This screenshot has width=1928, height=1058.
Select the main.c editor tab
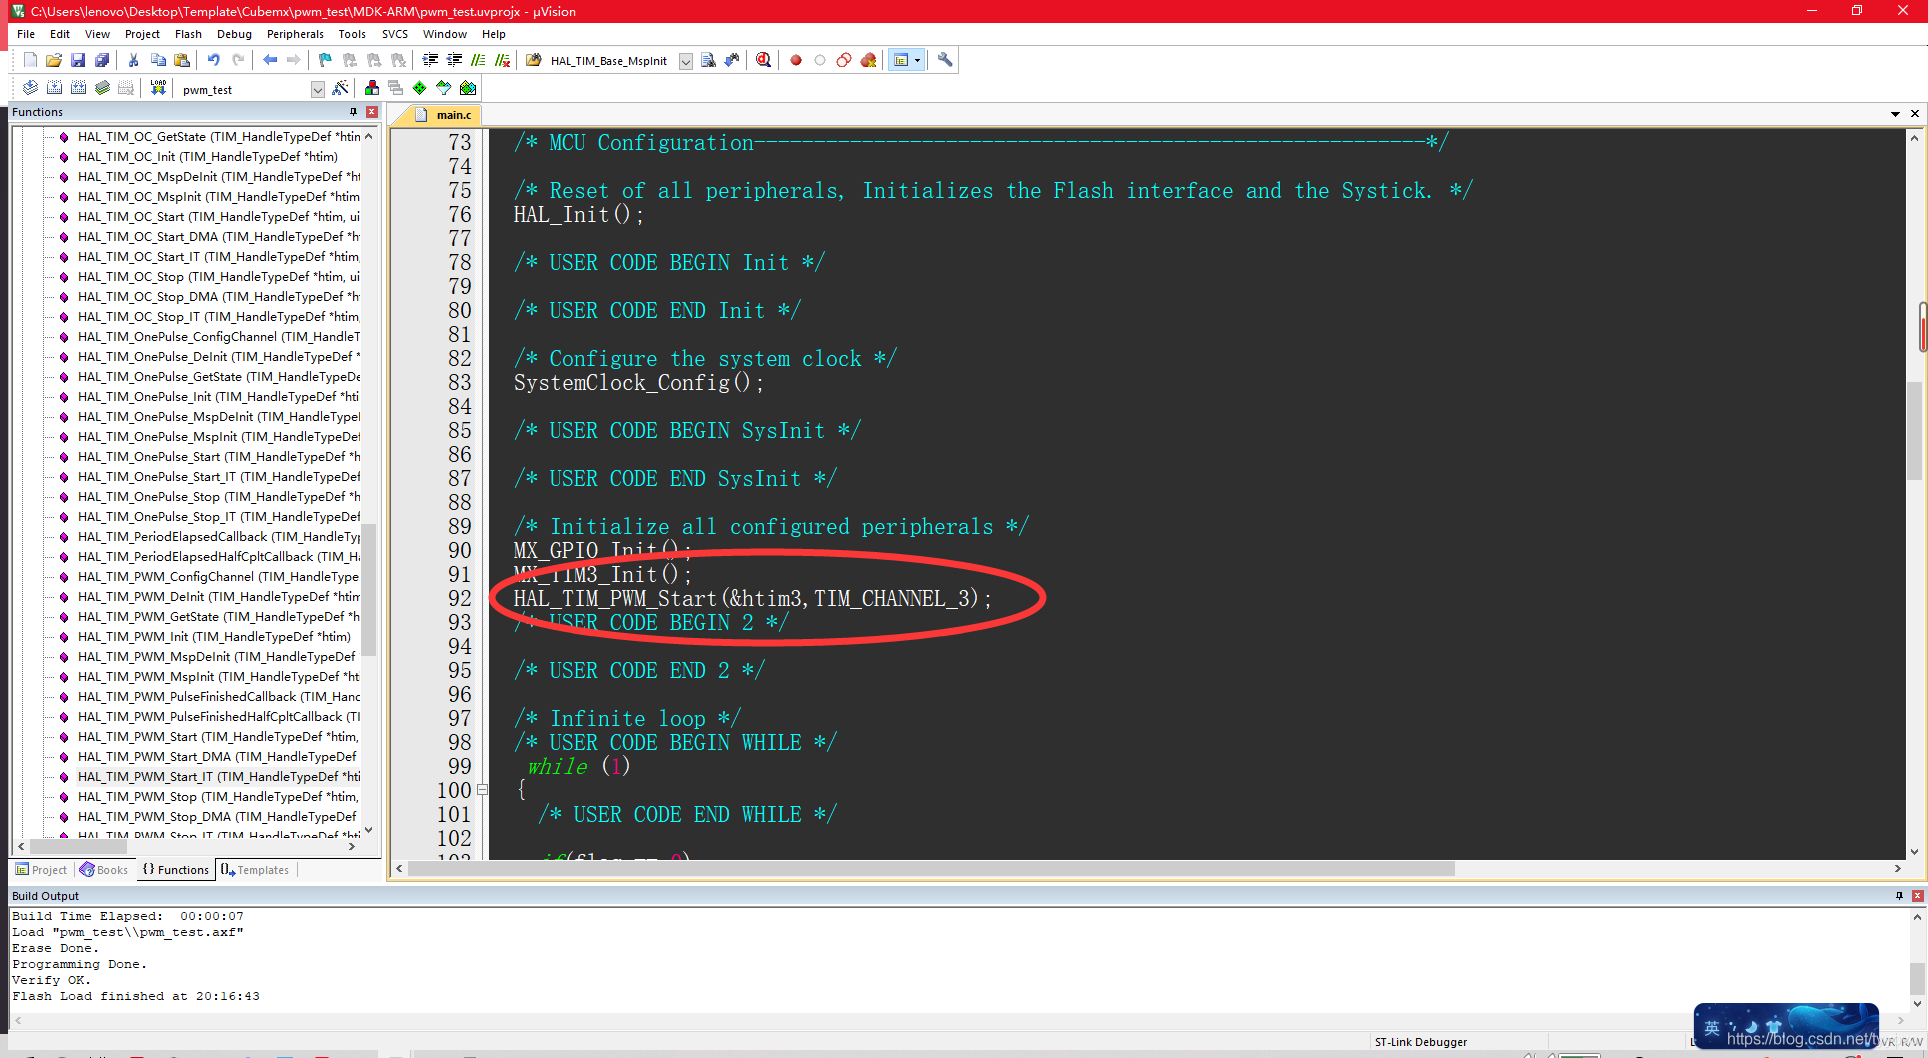coord(444,115)
